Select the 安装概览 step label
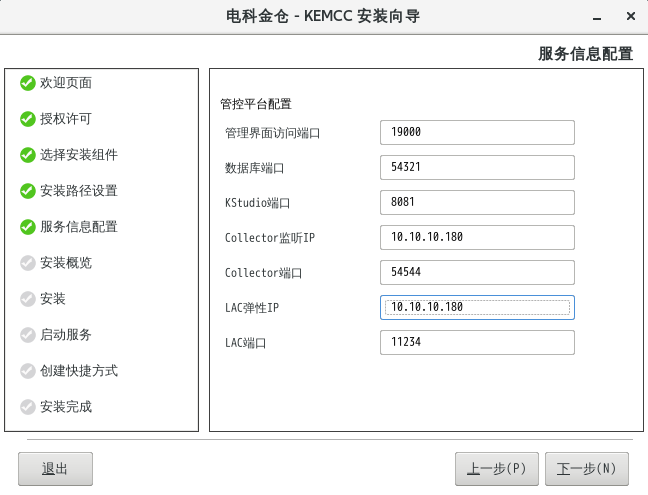Screen dimensions: 648x495 [x=66, y=263]
